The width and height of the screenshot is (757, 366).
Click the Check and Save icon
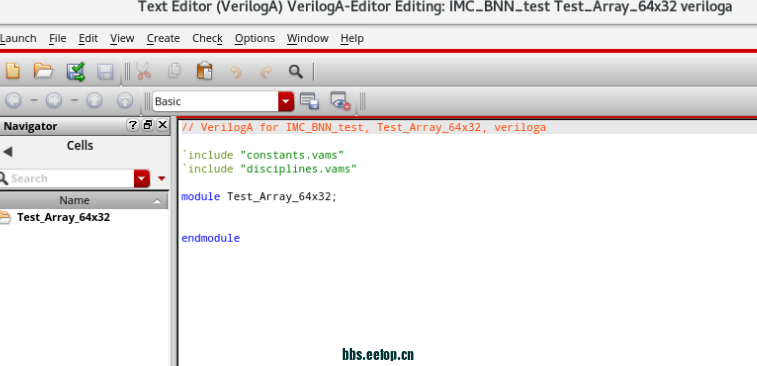click(x=75, y=71)
